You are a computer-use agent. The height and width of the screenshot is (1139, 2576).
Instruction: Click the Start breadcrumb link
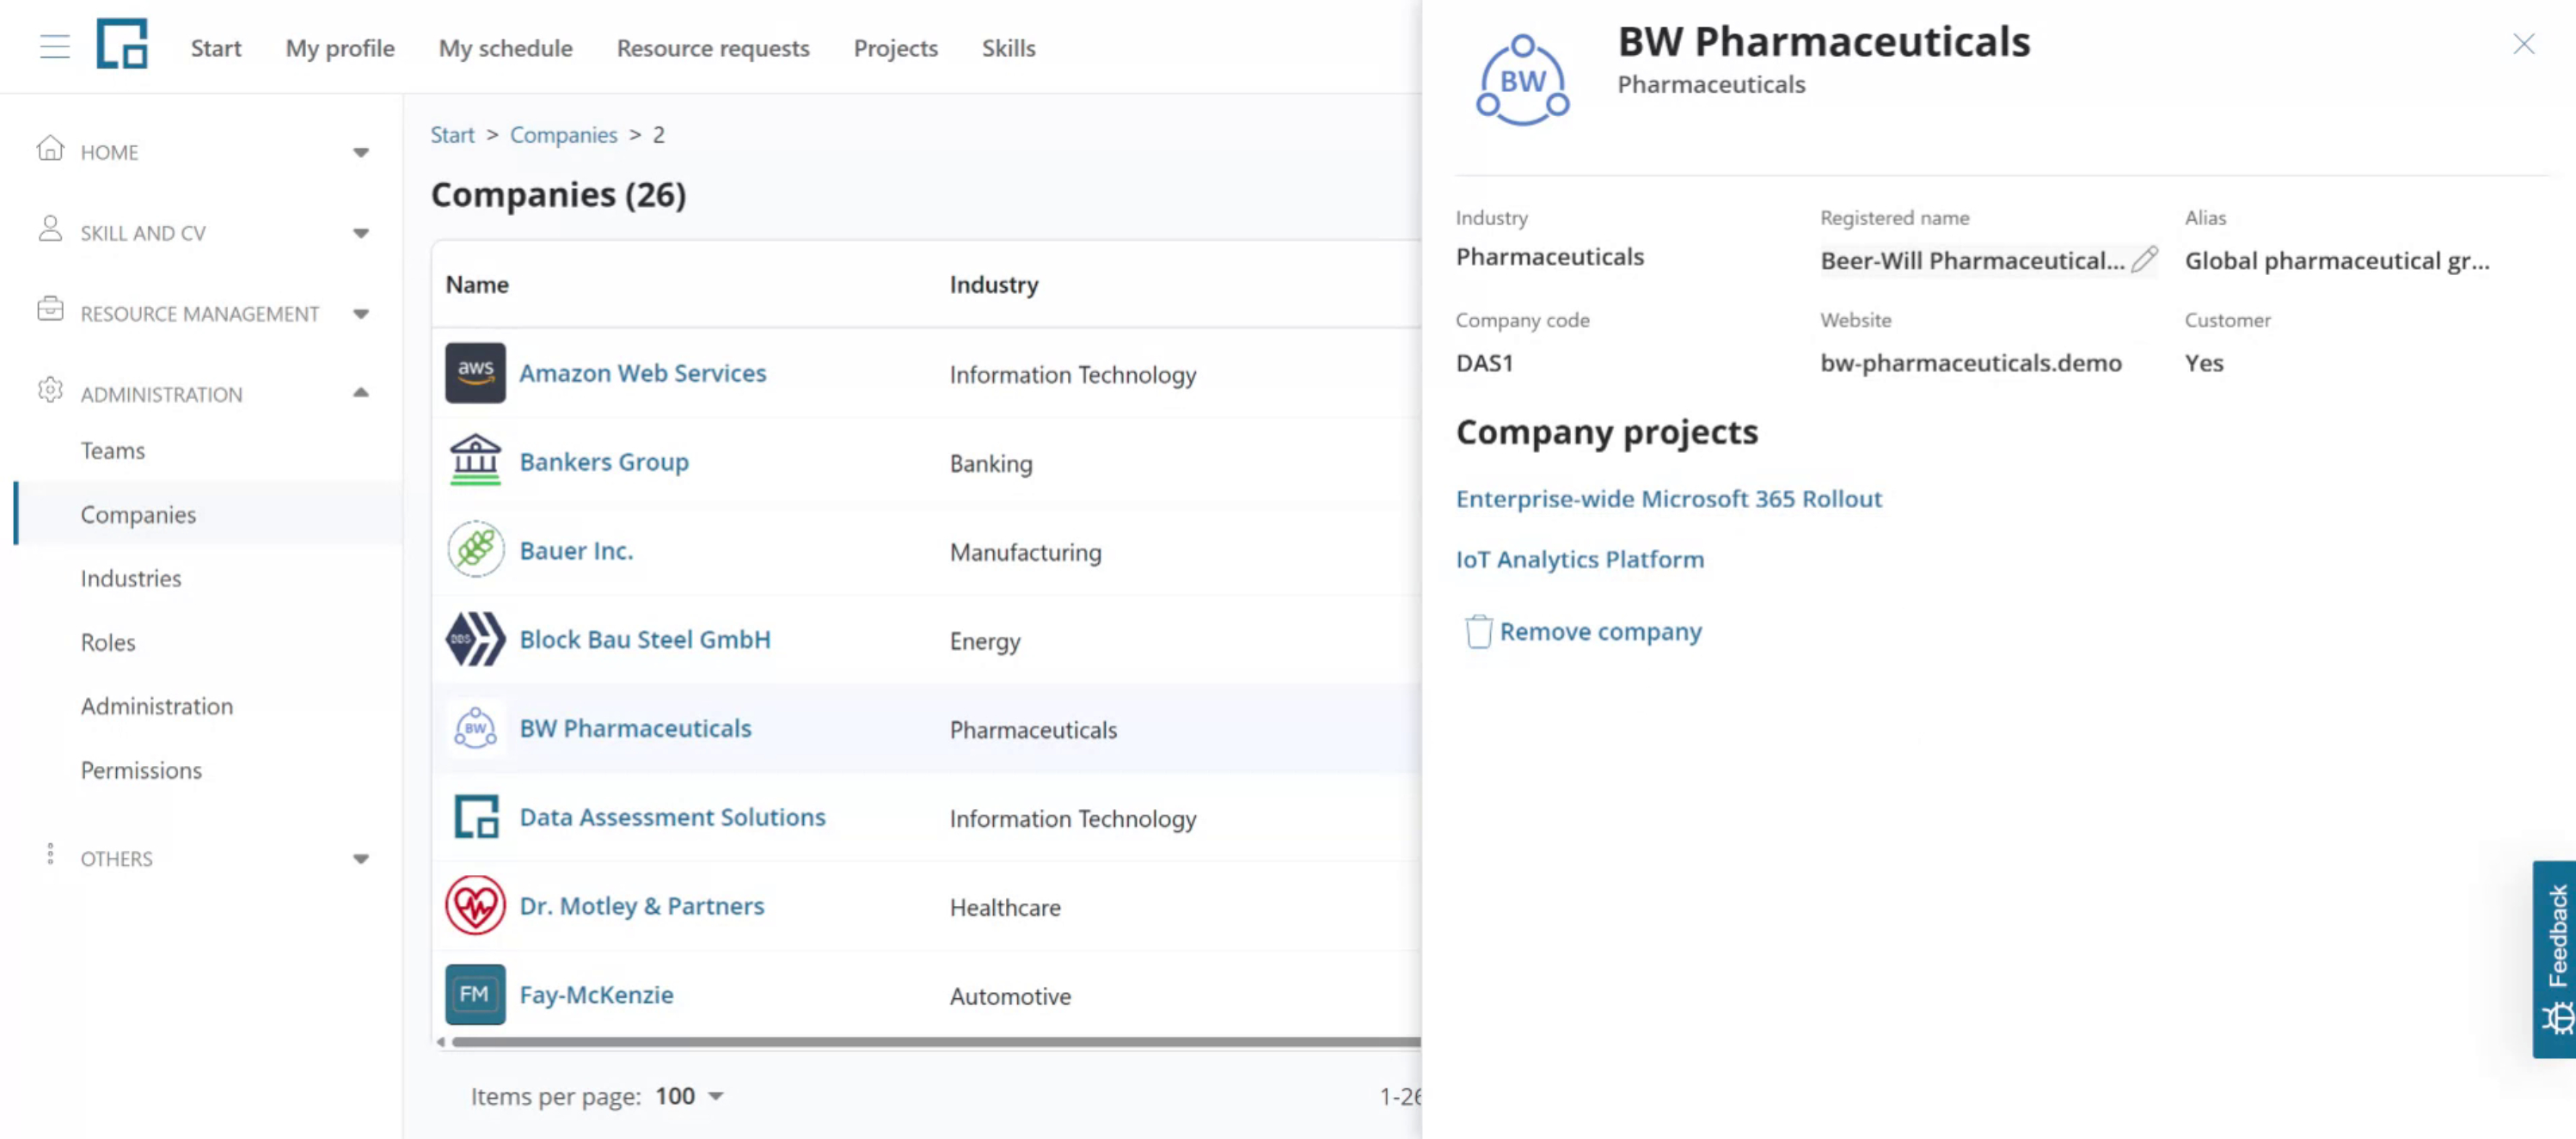click(452, 134)
